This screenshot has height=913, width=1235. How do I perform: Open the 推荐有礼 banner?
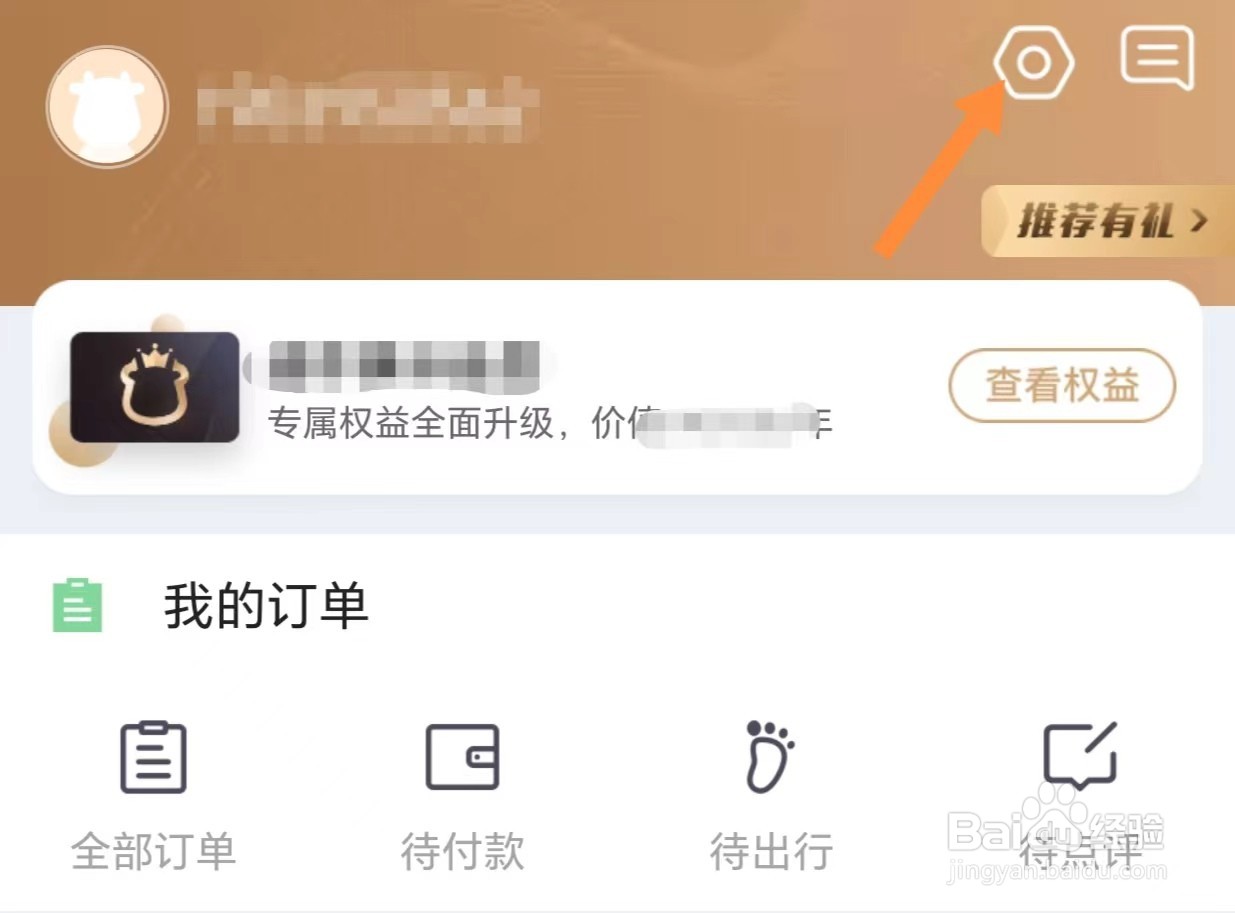pyautogui.click(x=1108, y=221)
